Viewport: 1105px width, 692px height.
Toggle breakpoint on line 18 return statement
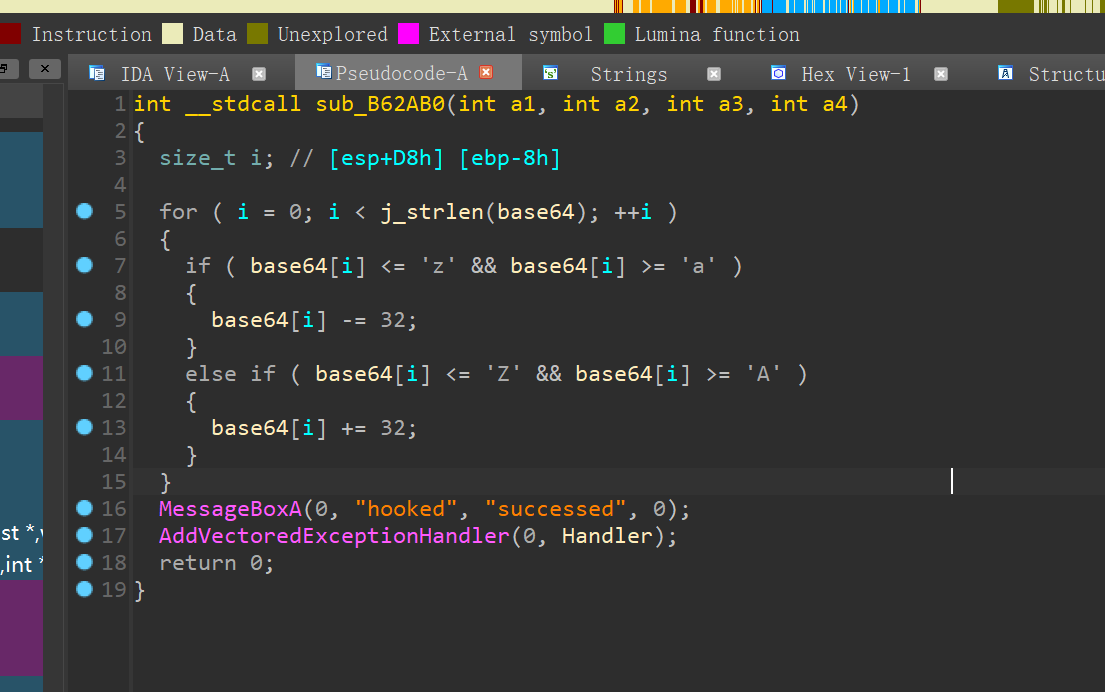tap(84, 562)
